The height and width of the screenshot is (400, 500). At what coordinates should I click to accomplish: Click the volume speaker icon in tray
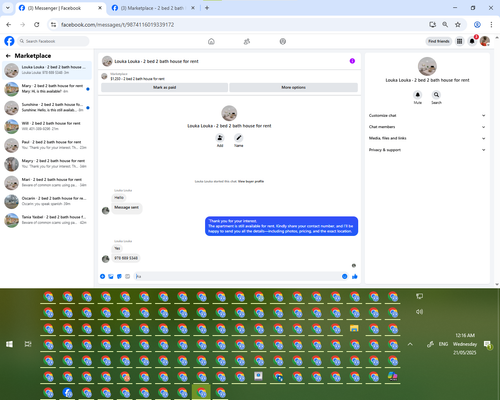point(419,312)
